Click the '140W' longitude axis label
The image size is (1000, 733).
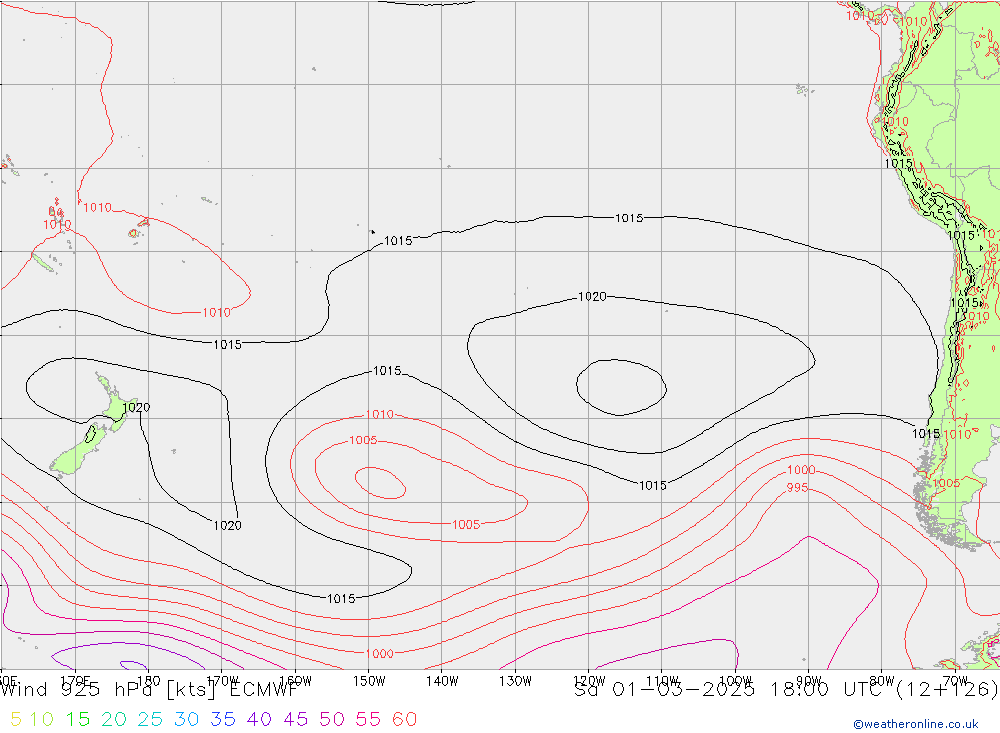click(x=442, y=681)
